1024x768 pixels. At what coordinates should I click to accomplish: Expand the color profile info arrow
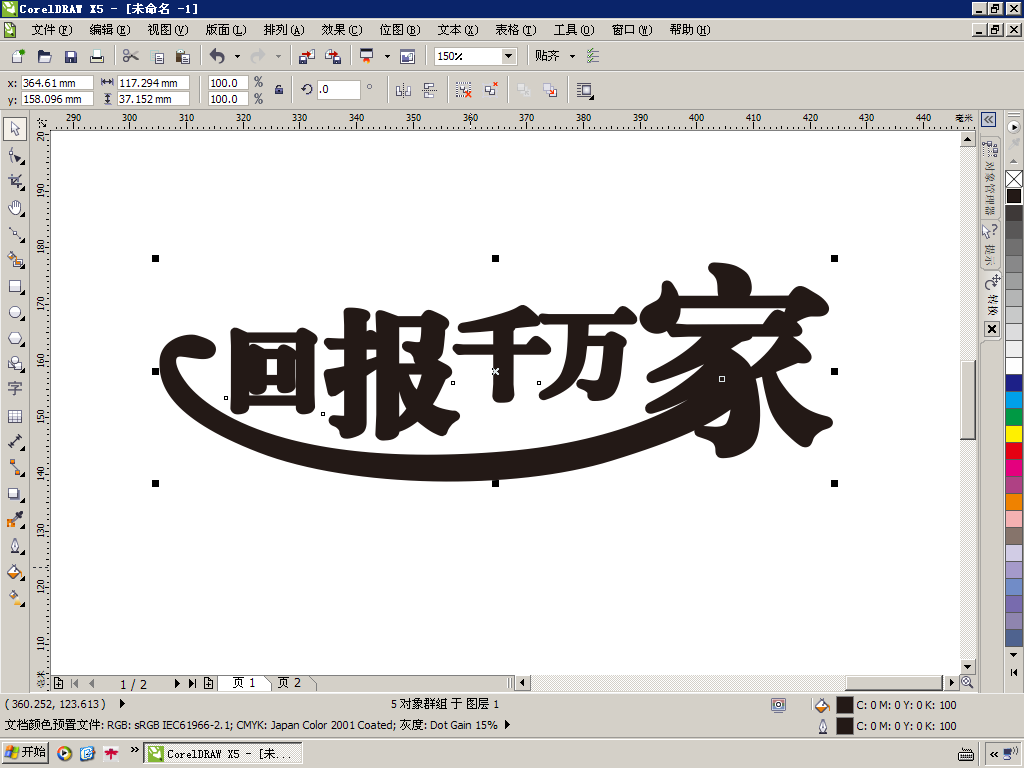click(x=507, y=725)
